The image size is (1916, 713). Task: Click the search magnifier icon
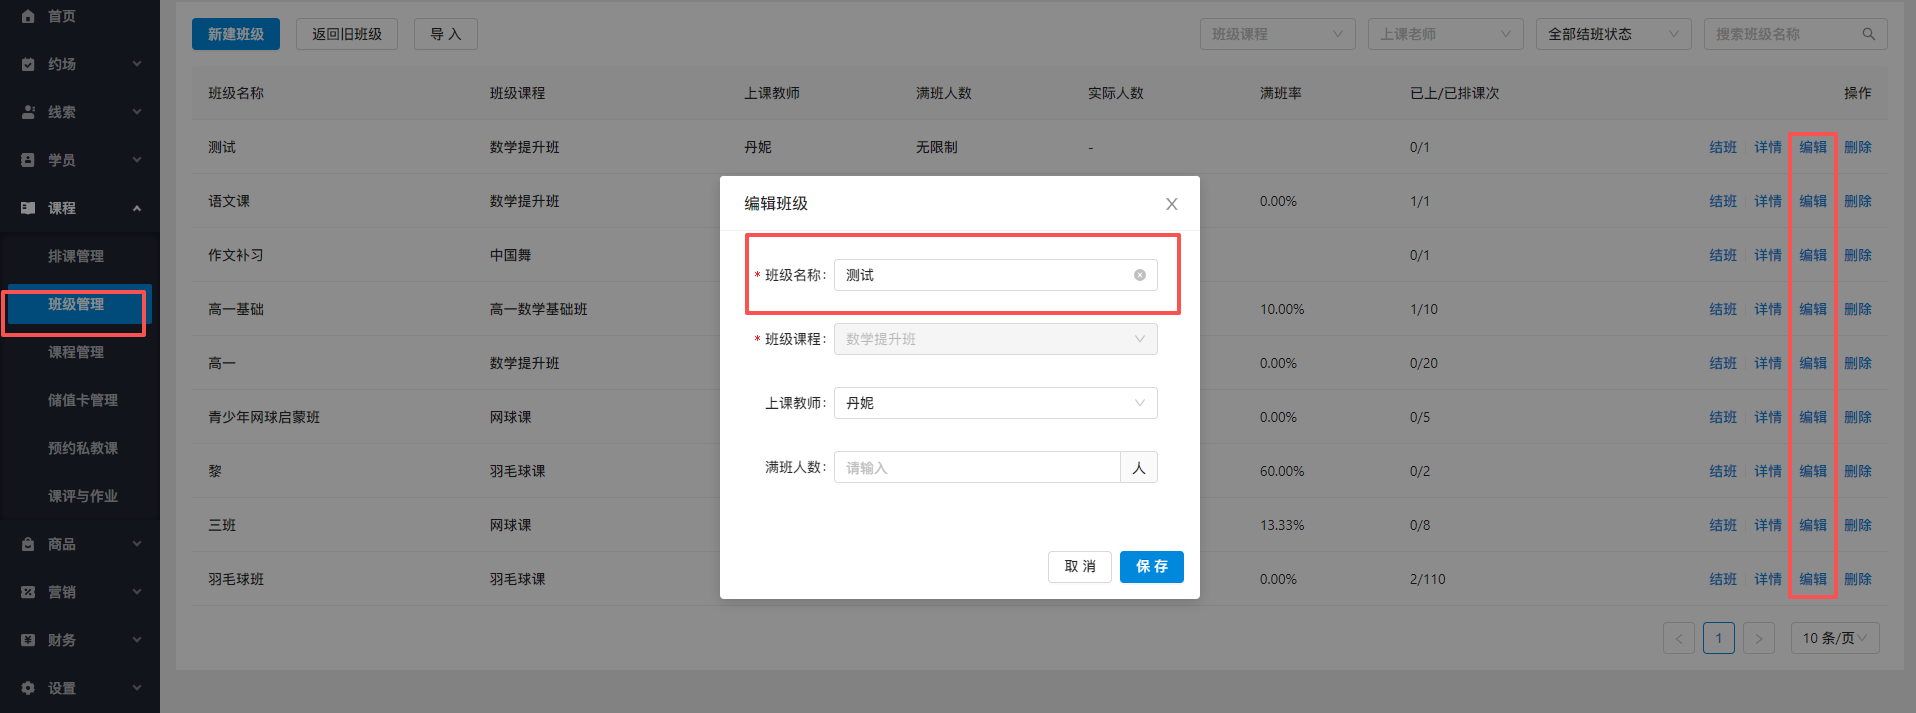[x=1868, y=34]
